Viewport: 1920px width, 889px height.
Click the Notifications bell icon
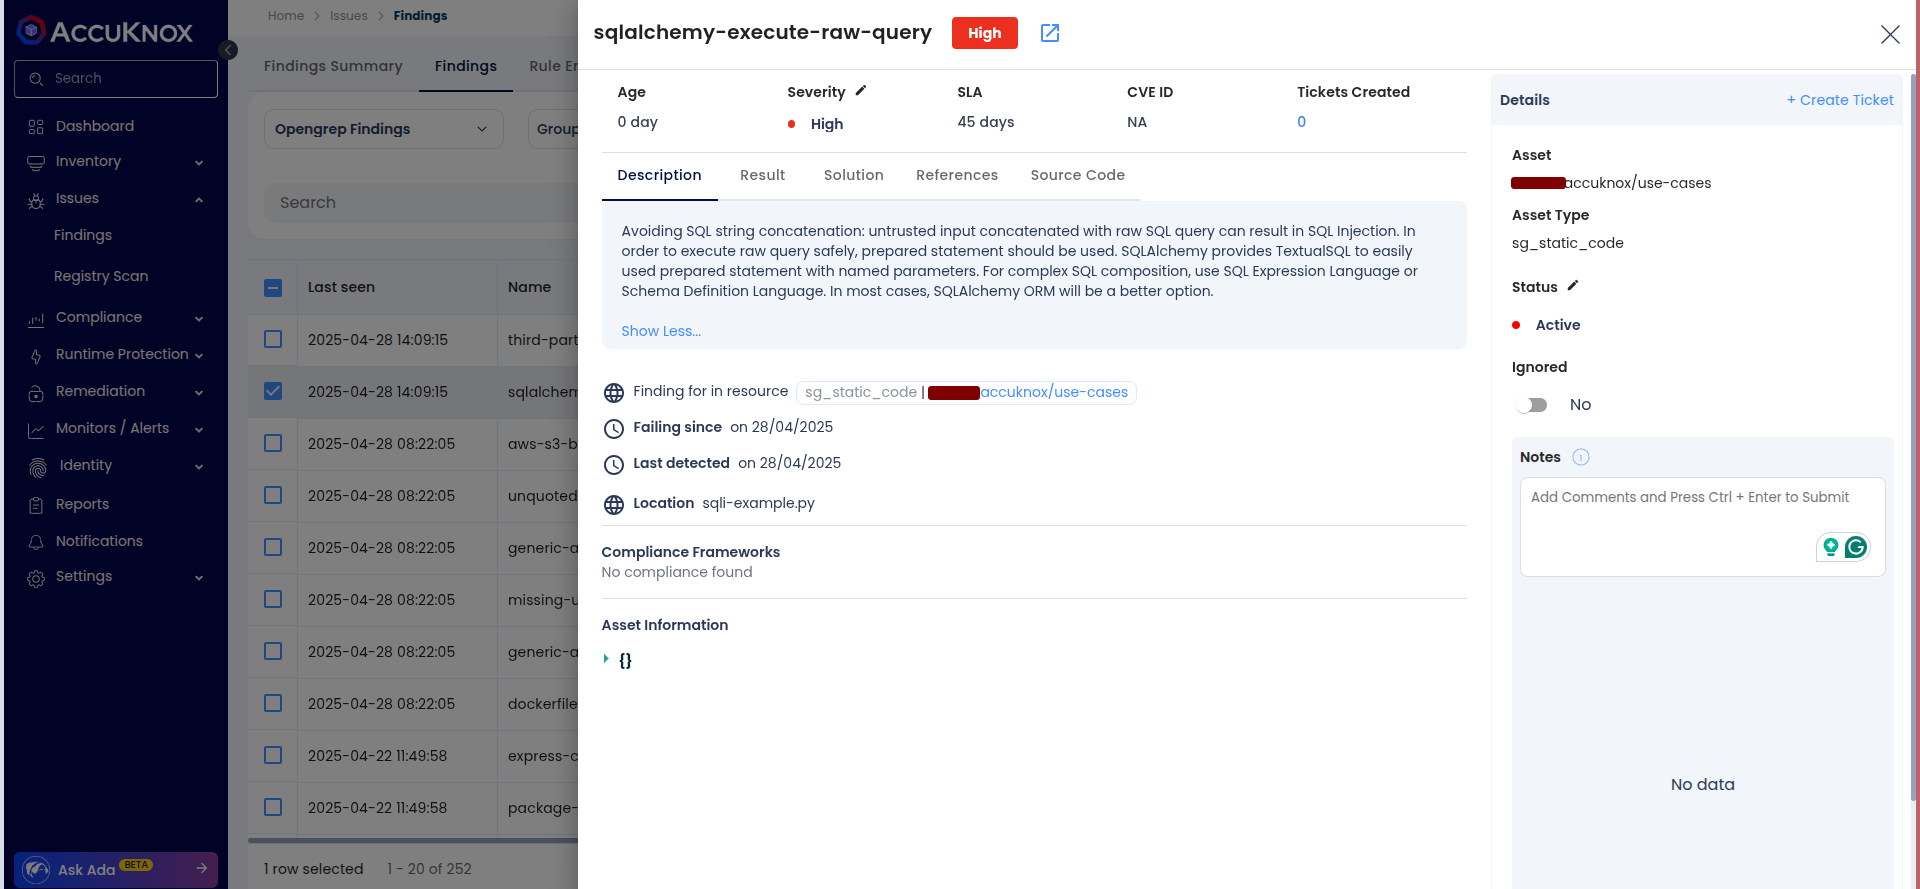click(x=36, y=542)
